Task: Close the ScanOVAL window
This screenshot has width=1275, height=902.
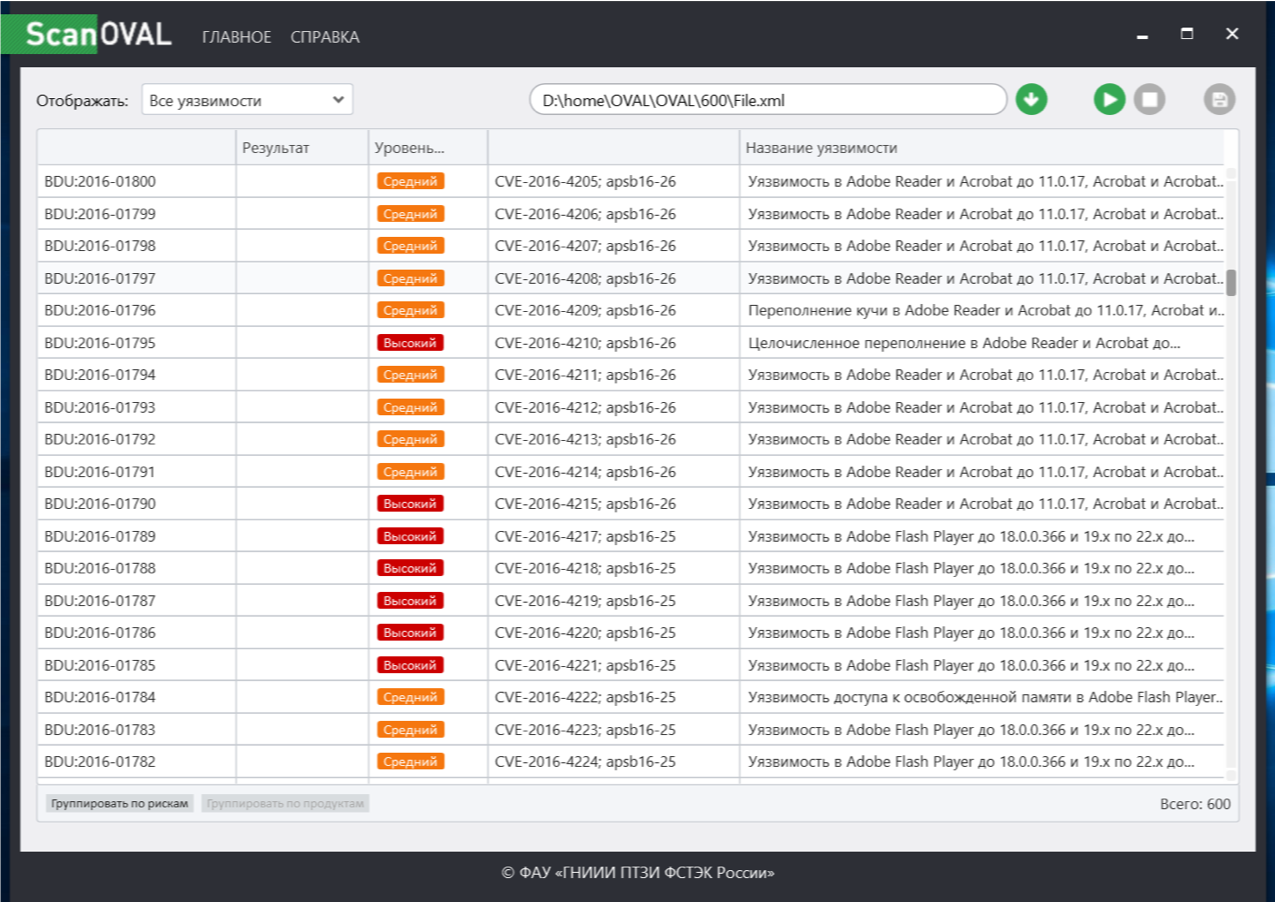Action: [1232, 34]
